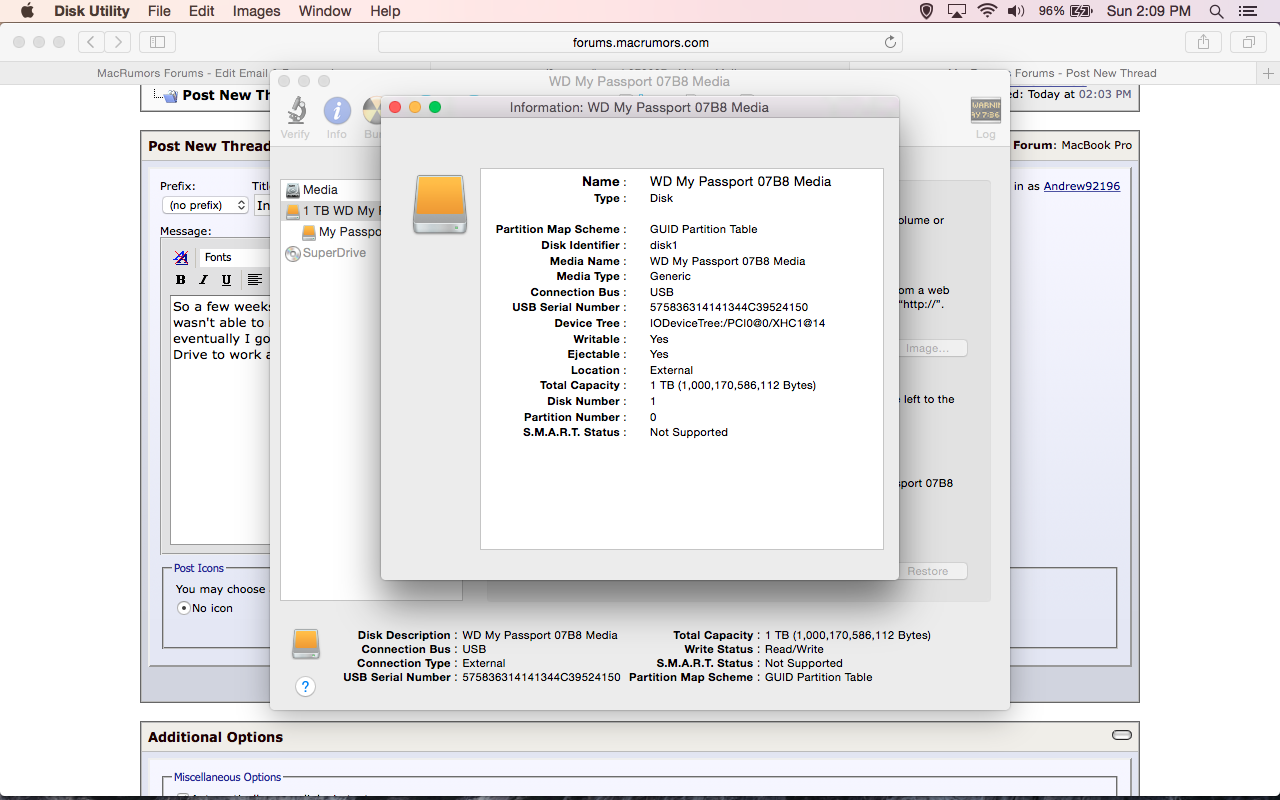
Task: Click the Read/Write status text in bottom panel
Action: pyautogui.click(x=794, y=649)
